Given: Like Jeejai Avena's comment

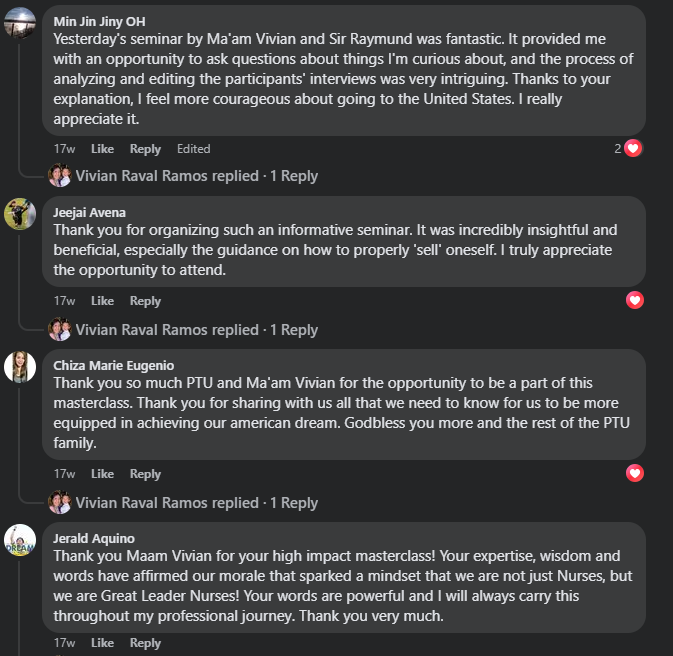Looking at the screenshot, I should coord(102,301).
